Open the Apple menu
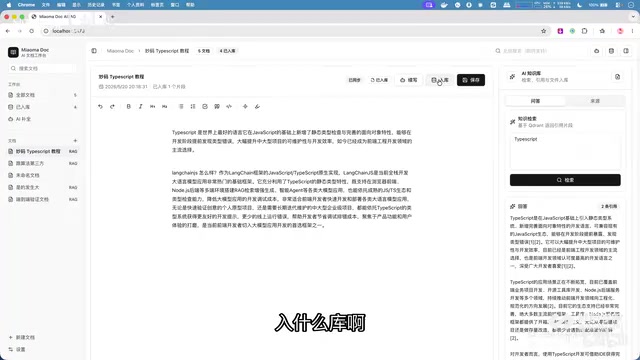Image resolution: width=640 pixels, height=360 pixels. [x=9, y=5]
